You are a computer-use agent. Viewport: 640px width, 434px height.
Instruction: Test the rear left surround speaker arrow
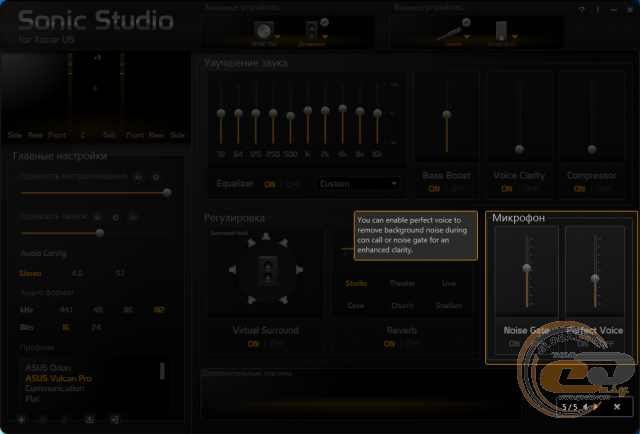tap(251, 300)
